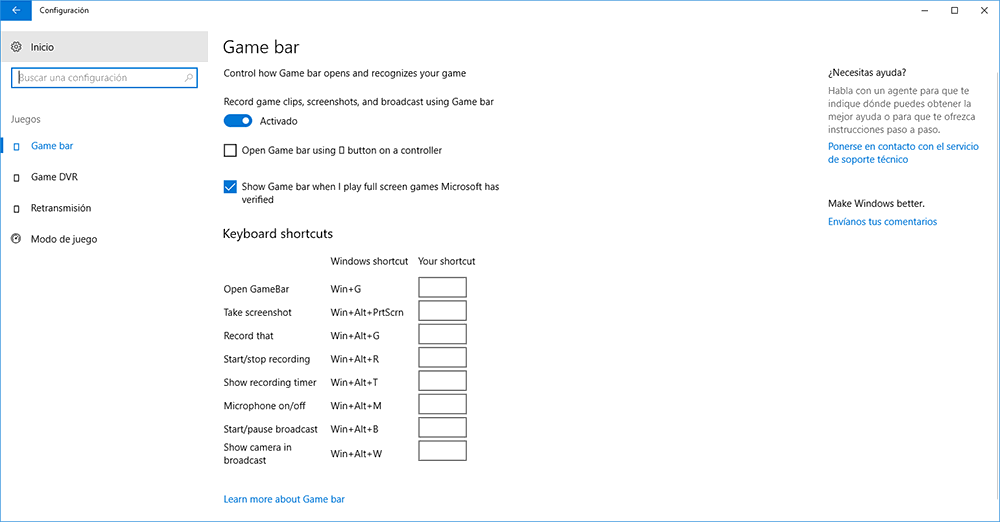The height and width of the screenshot is (522, 1000).
Task: Click the search magnifier icon
Action: [x=189, y=78]
